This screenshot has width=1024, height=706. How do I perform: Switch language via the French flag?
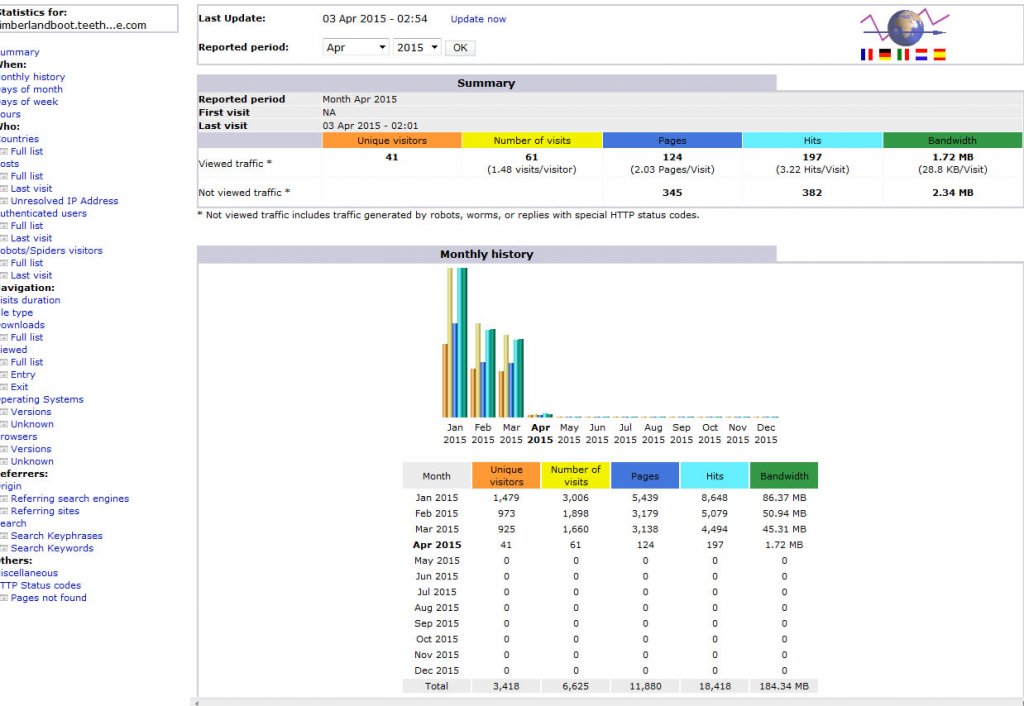point(866,55)
